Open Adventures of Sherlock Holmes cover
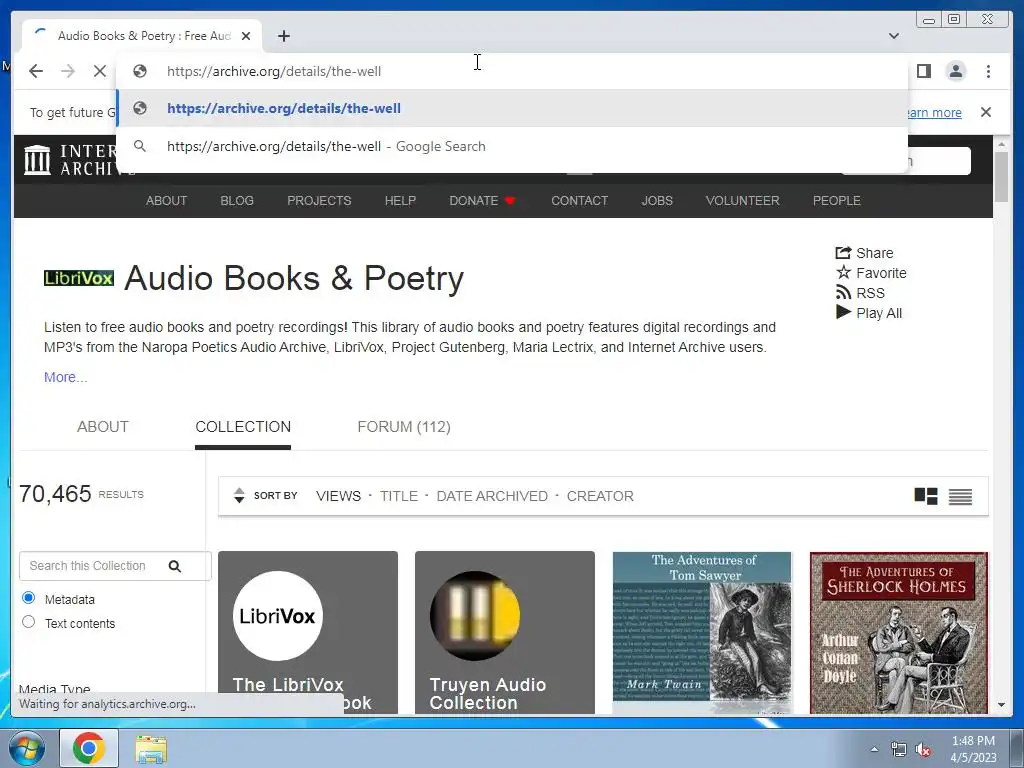Screen dimensions: 1024x768 pos(899,632)
